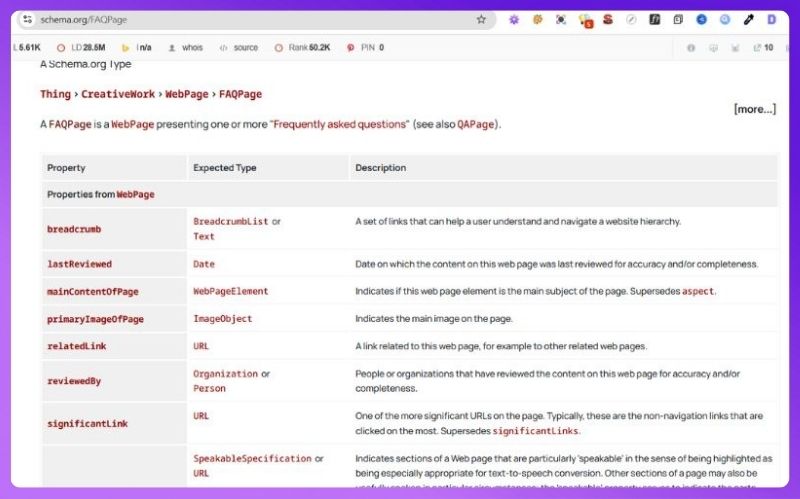Open the breadcrumb property link
Viewport: 800px width, 499px height.
click(x=74, y=229)
